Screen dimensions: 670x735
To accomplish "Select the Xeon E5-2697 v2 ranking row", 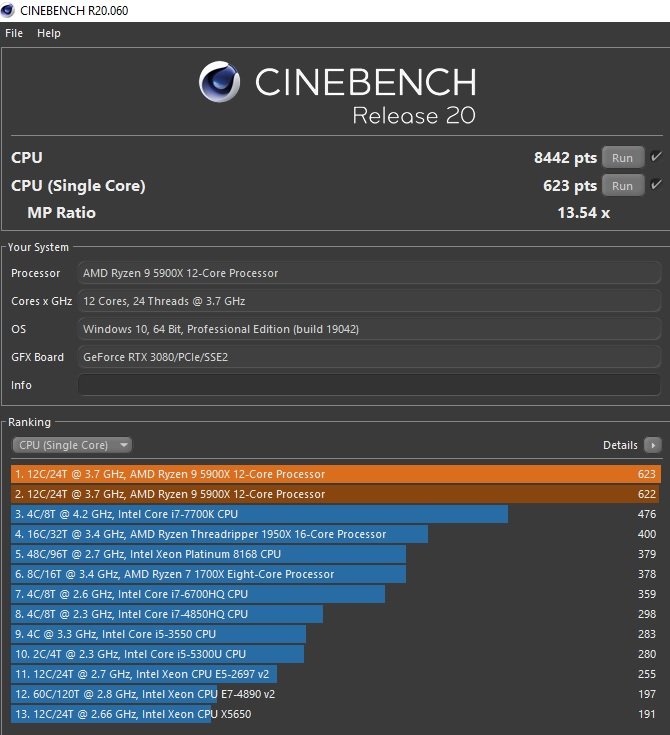I will click(336, 674).
